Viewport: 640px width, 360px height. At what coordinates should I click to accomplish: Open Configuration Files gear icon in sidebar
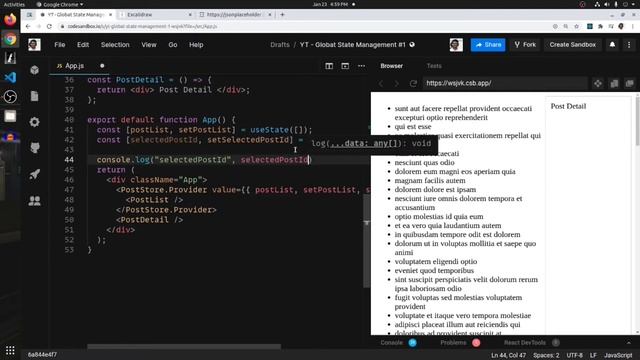coord(35,122)
